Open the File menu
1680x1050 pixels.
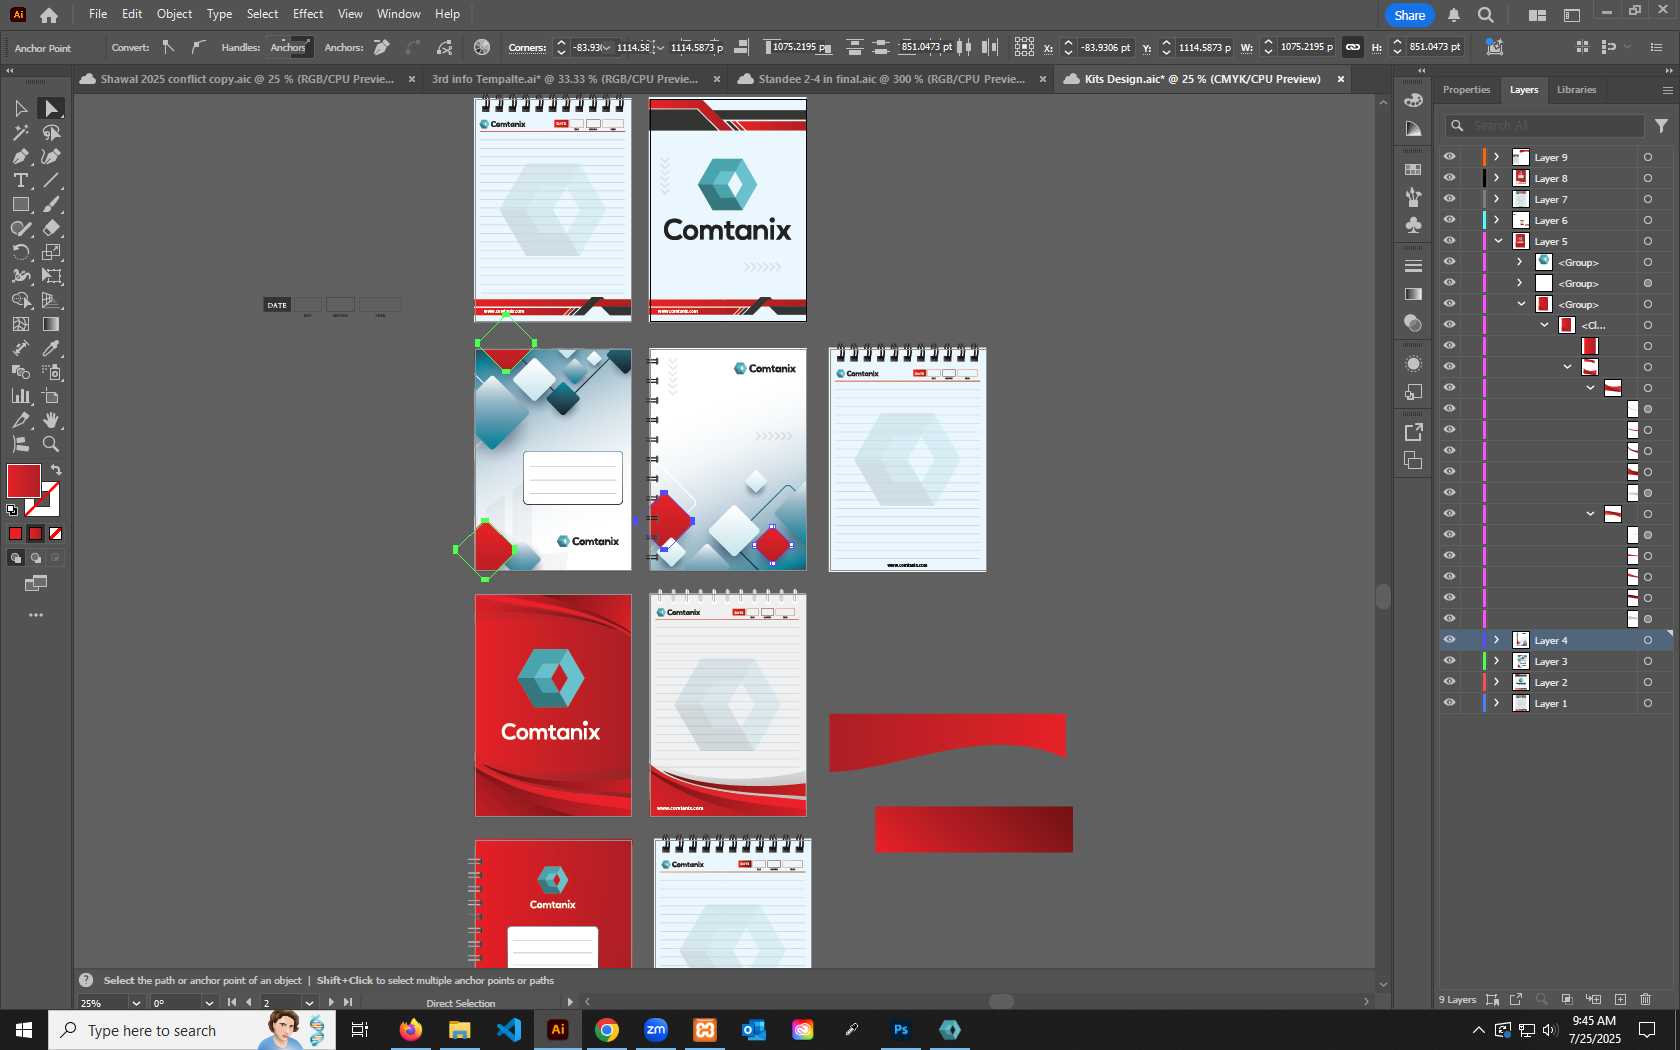98,14
